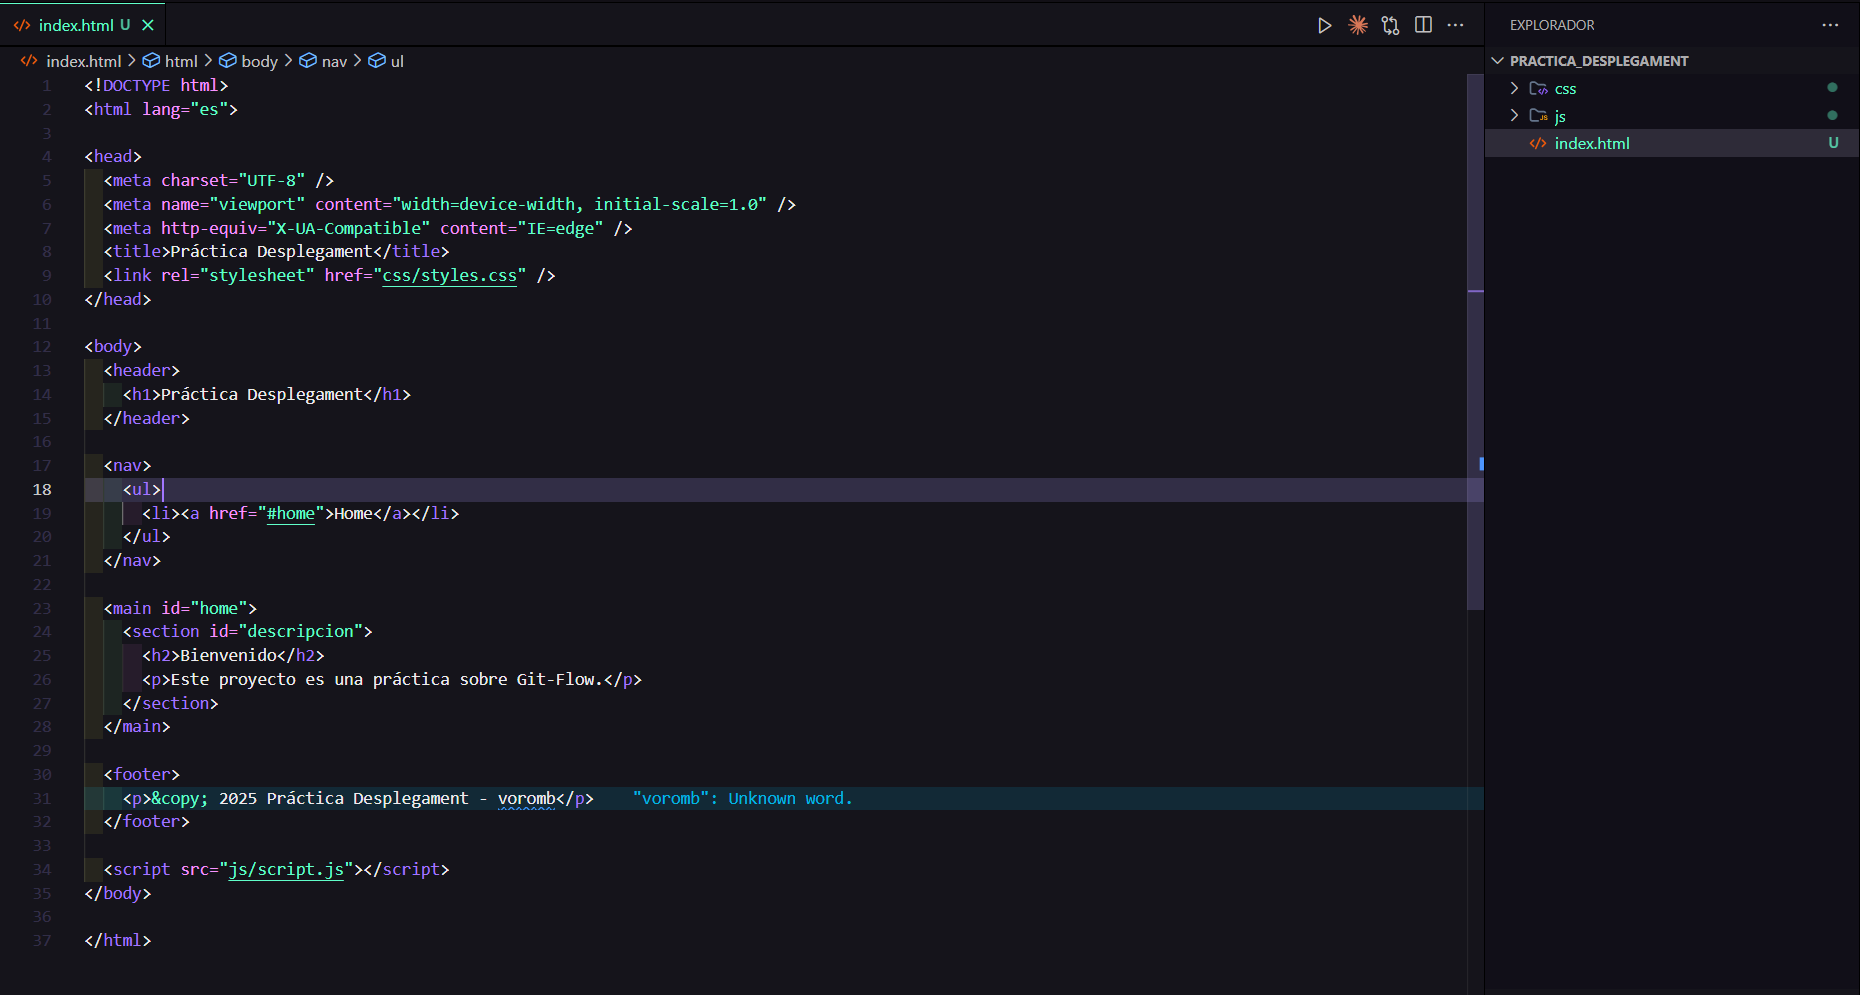This screenshot has height=995, width=1860.
Task: Split the editor with the split icon
Action: [1423, 25]
